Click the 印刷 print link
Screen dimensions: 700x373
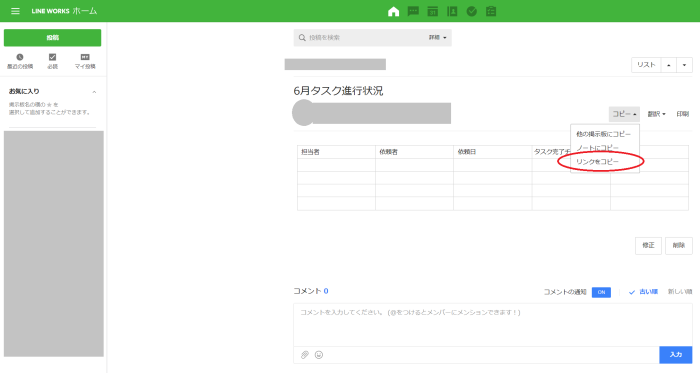(683, 114)
